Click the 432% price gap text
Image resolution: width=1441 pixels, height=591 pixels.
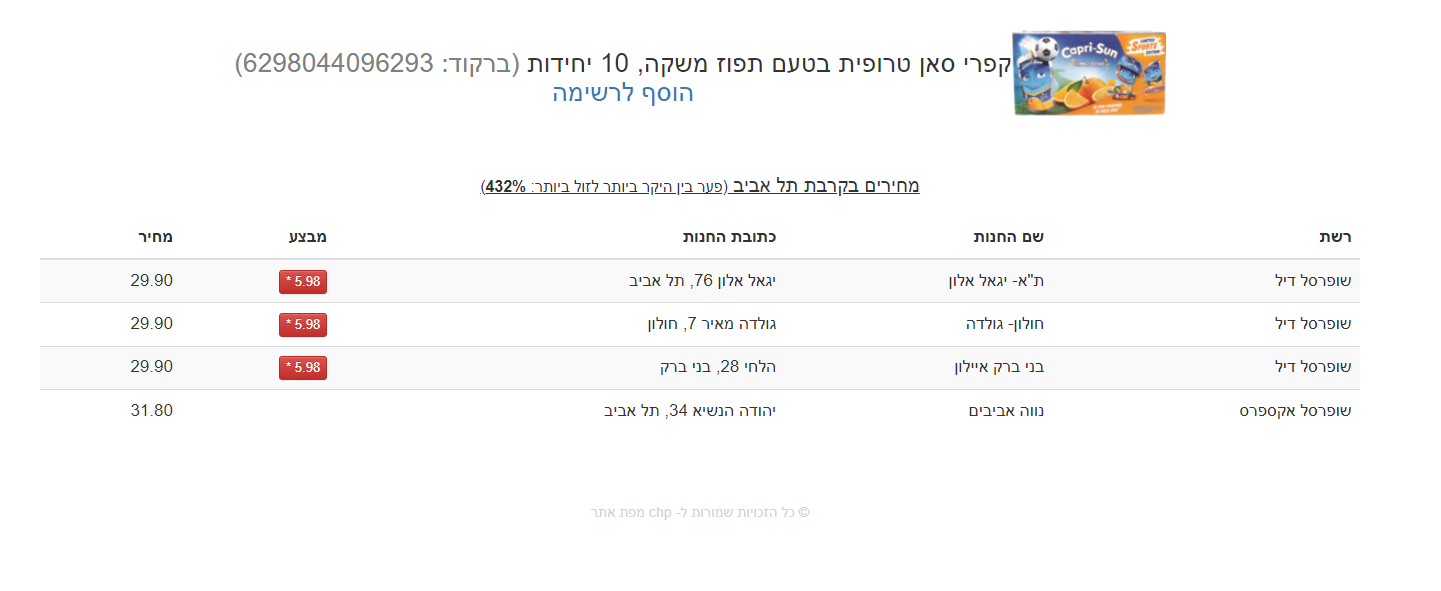point(506,187)
